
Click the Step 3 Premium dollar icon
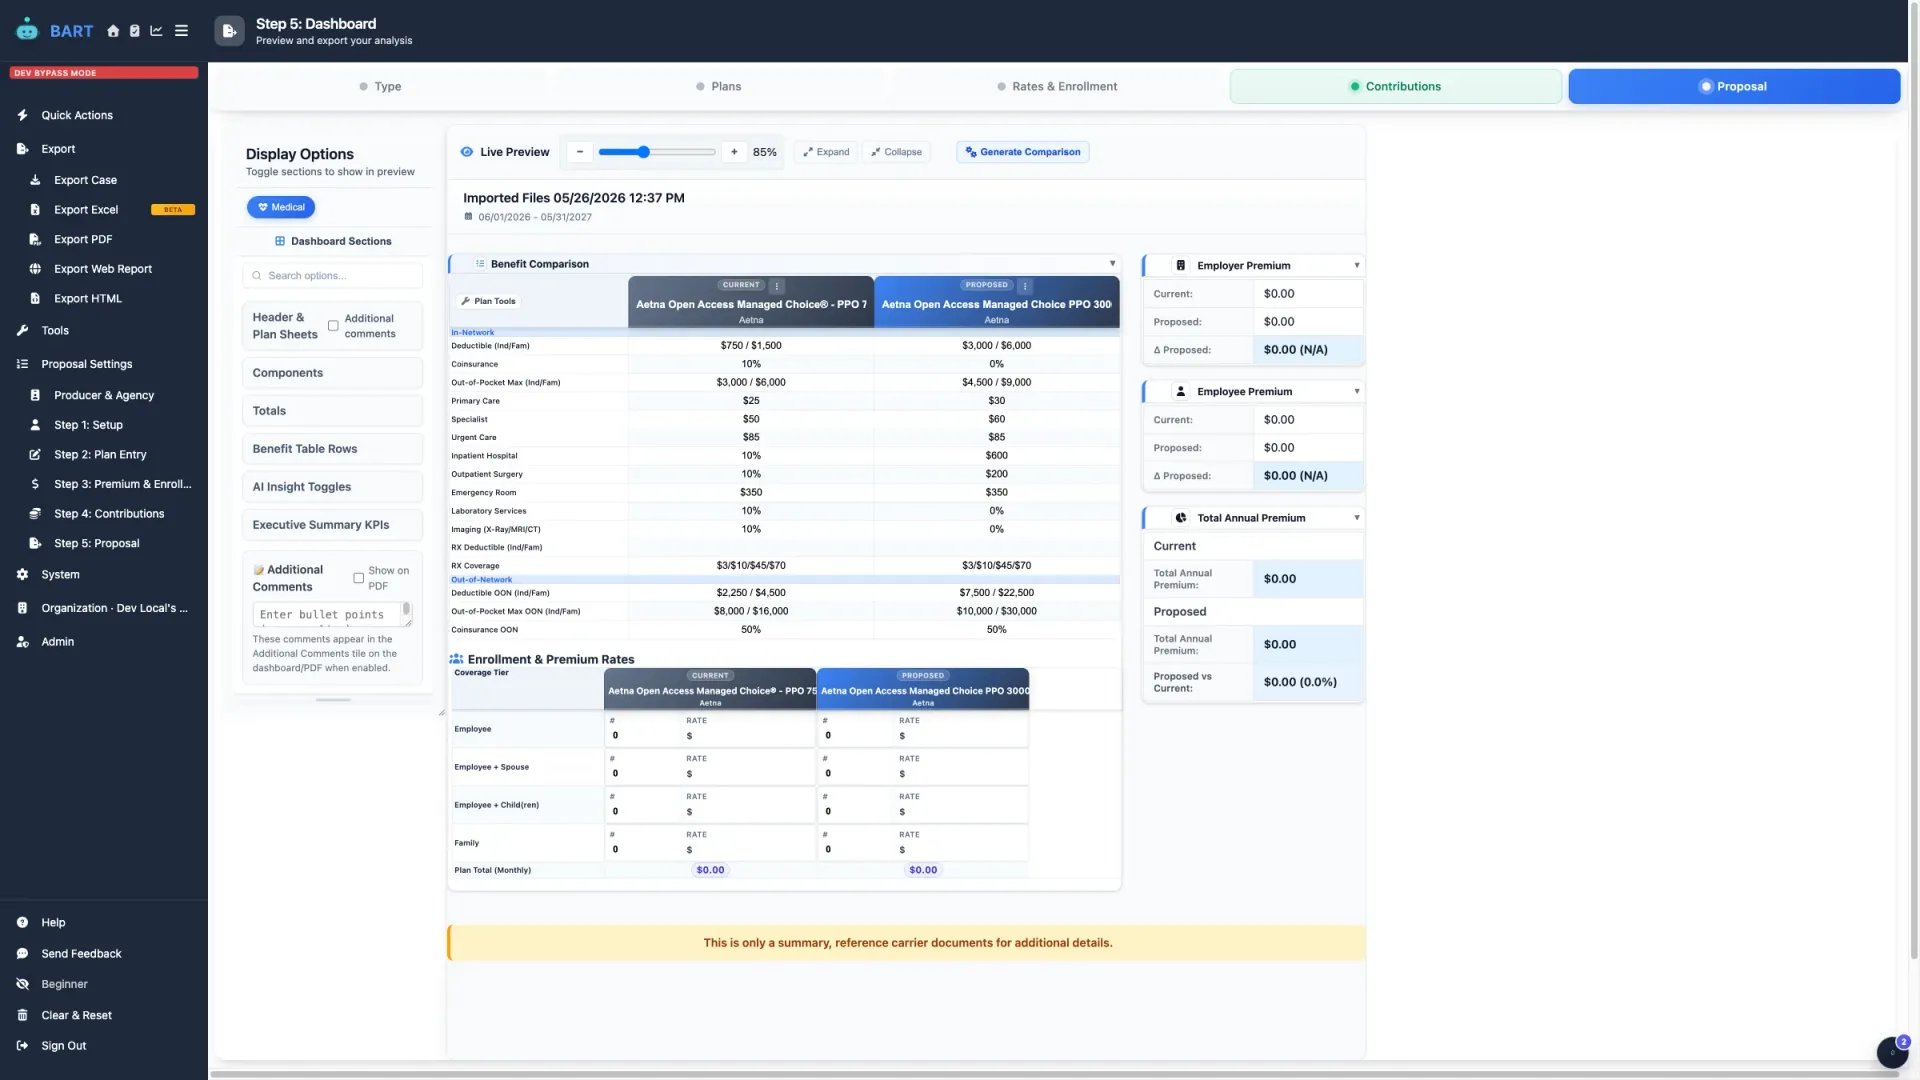35,484
